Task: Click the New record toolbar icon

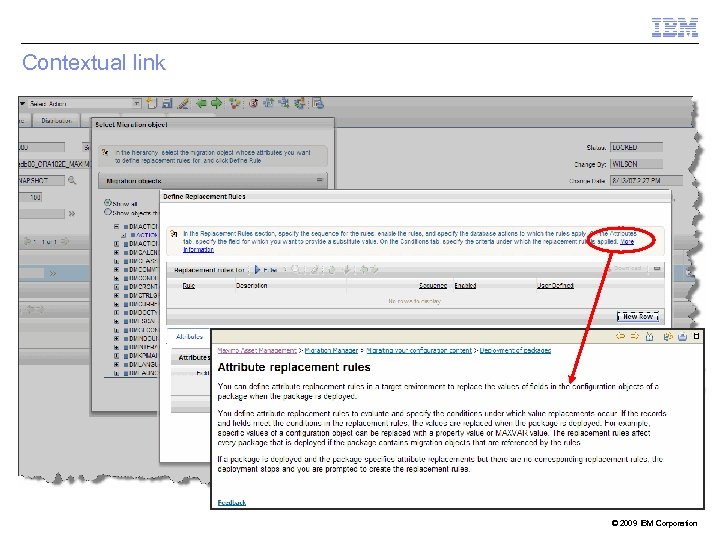Action: [152, 103]
